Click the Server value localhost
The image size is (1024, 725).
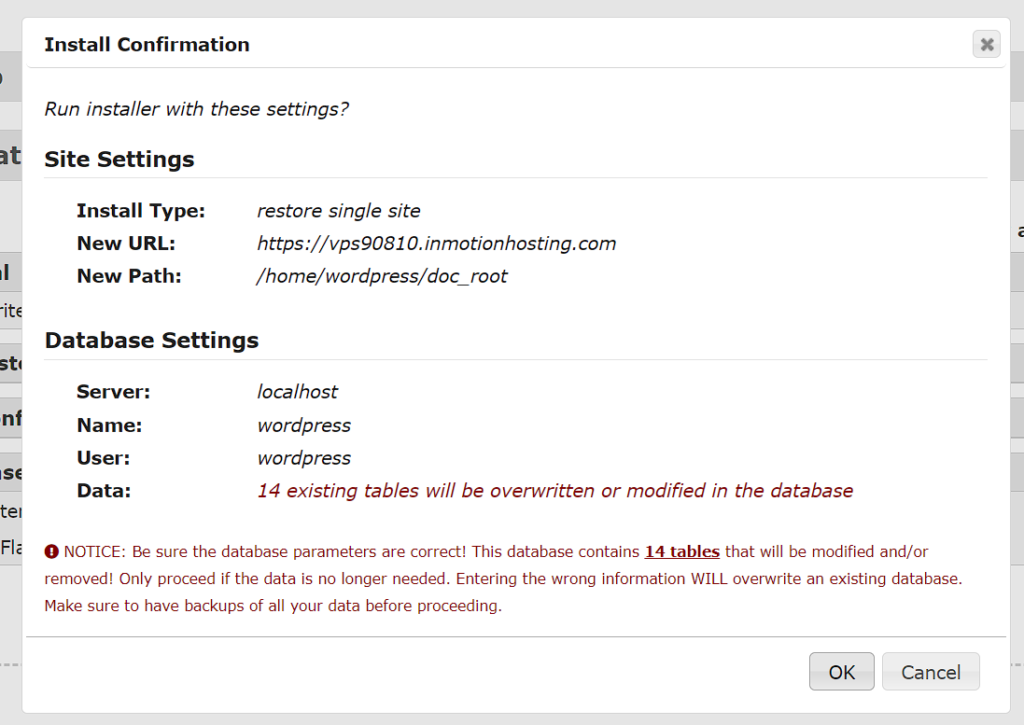[x=297, y=392]
